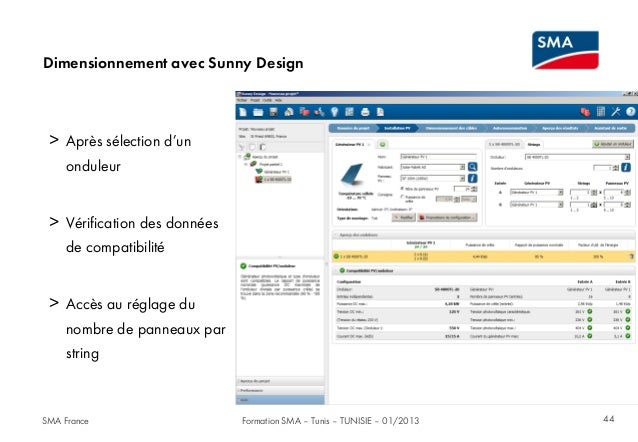Click the red cubes icon at toolbar right
638x442 pixels.
[x=585, y=112]
